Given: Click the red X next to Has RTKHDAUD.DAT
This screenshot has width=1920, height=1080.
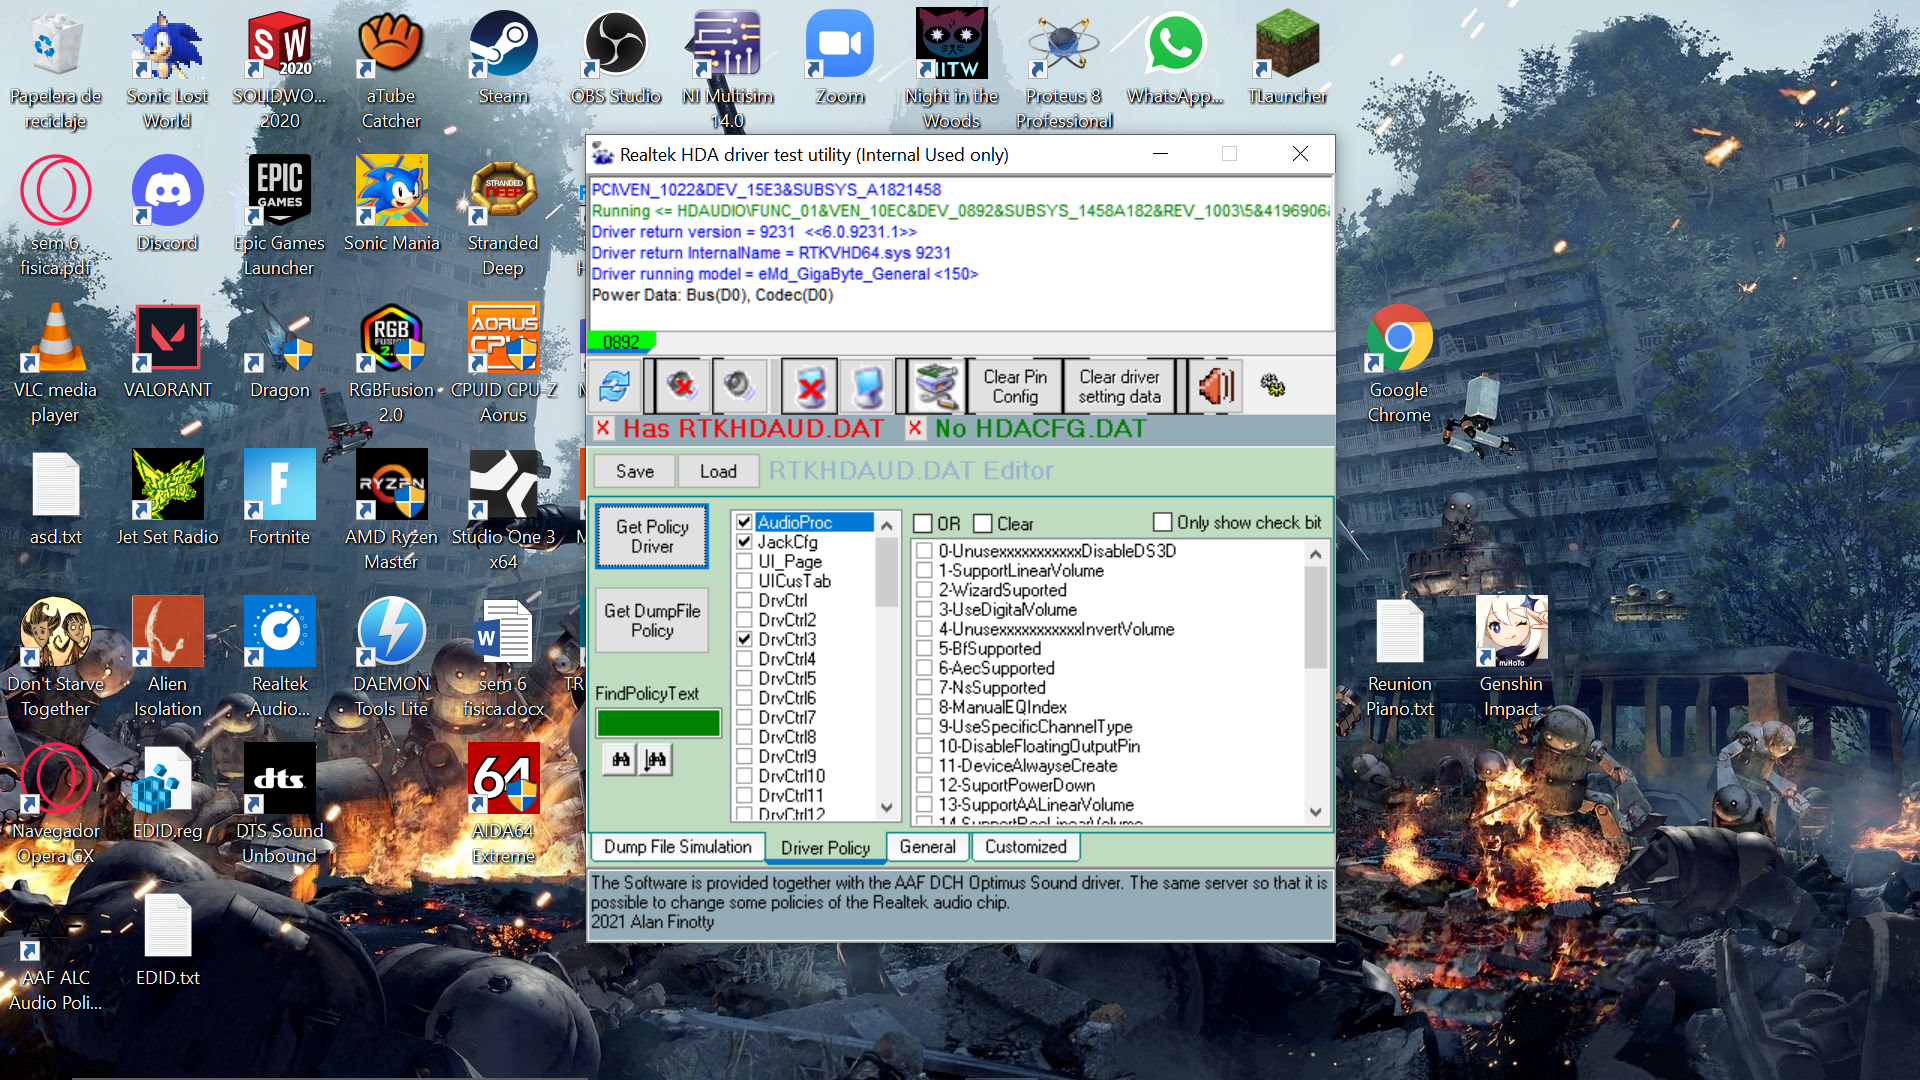Looking at the screenshot, I should coord(603,428).
